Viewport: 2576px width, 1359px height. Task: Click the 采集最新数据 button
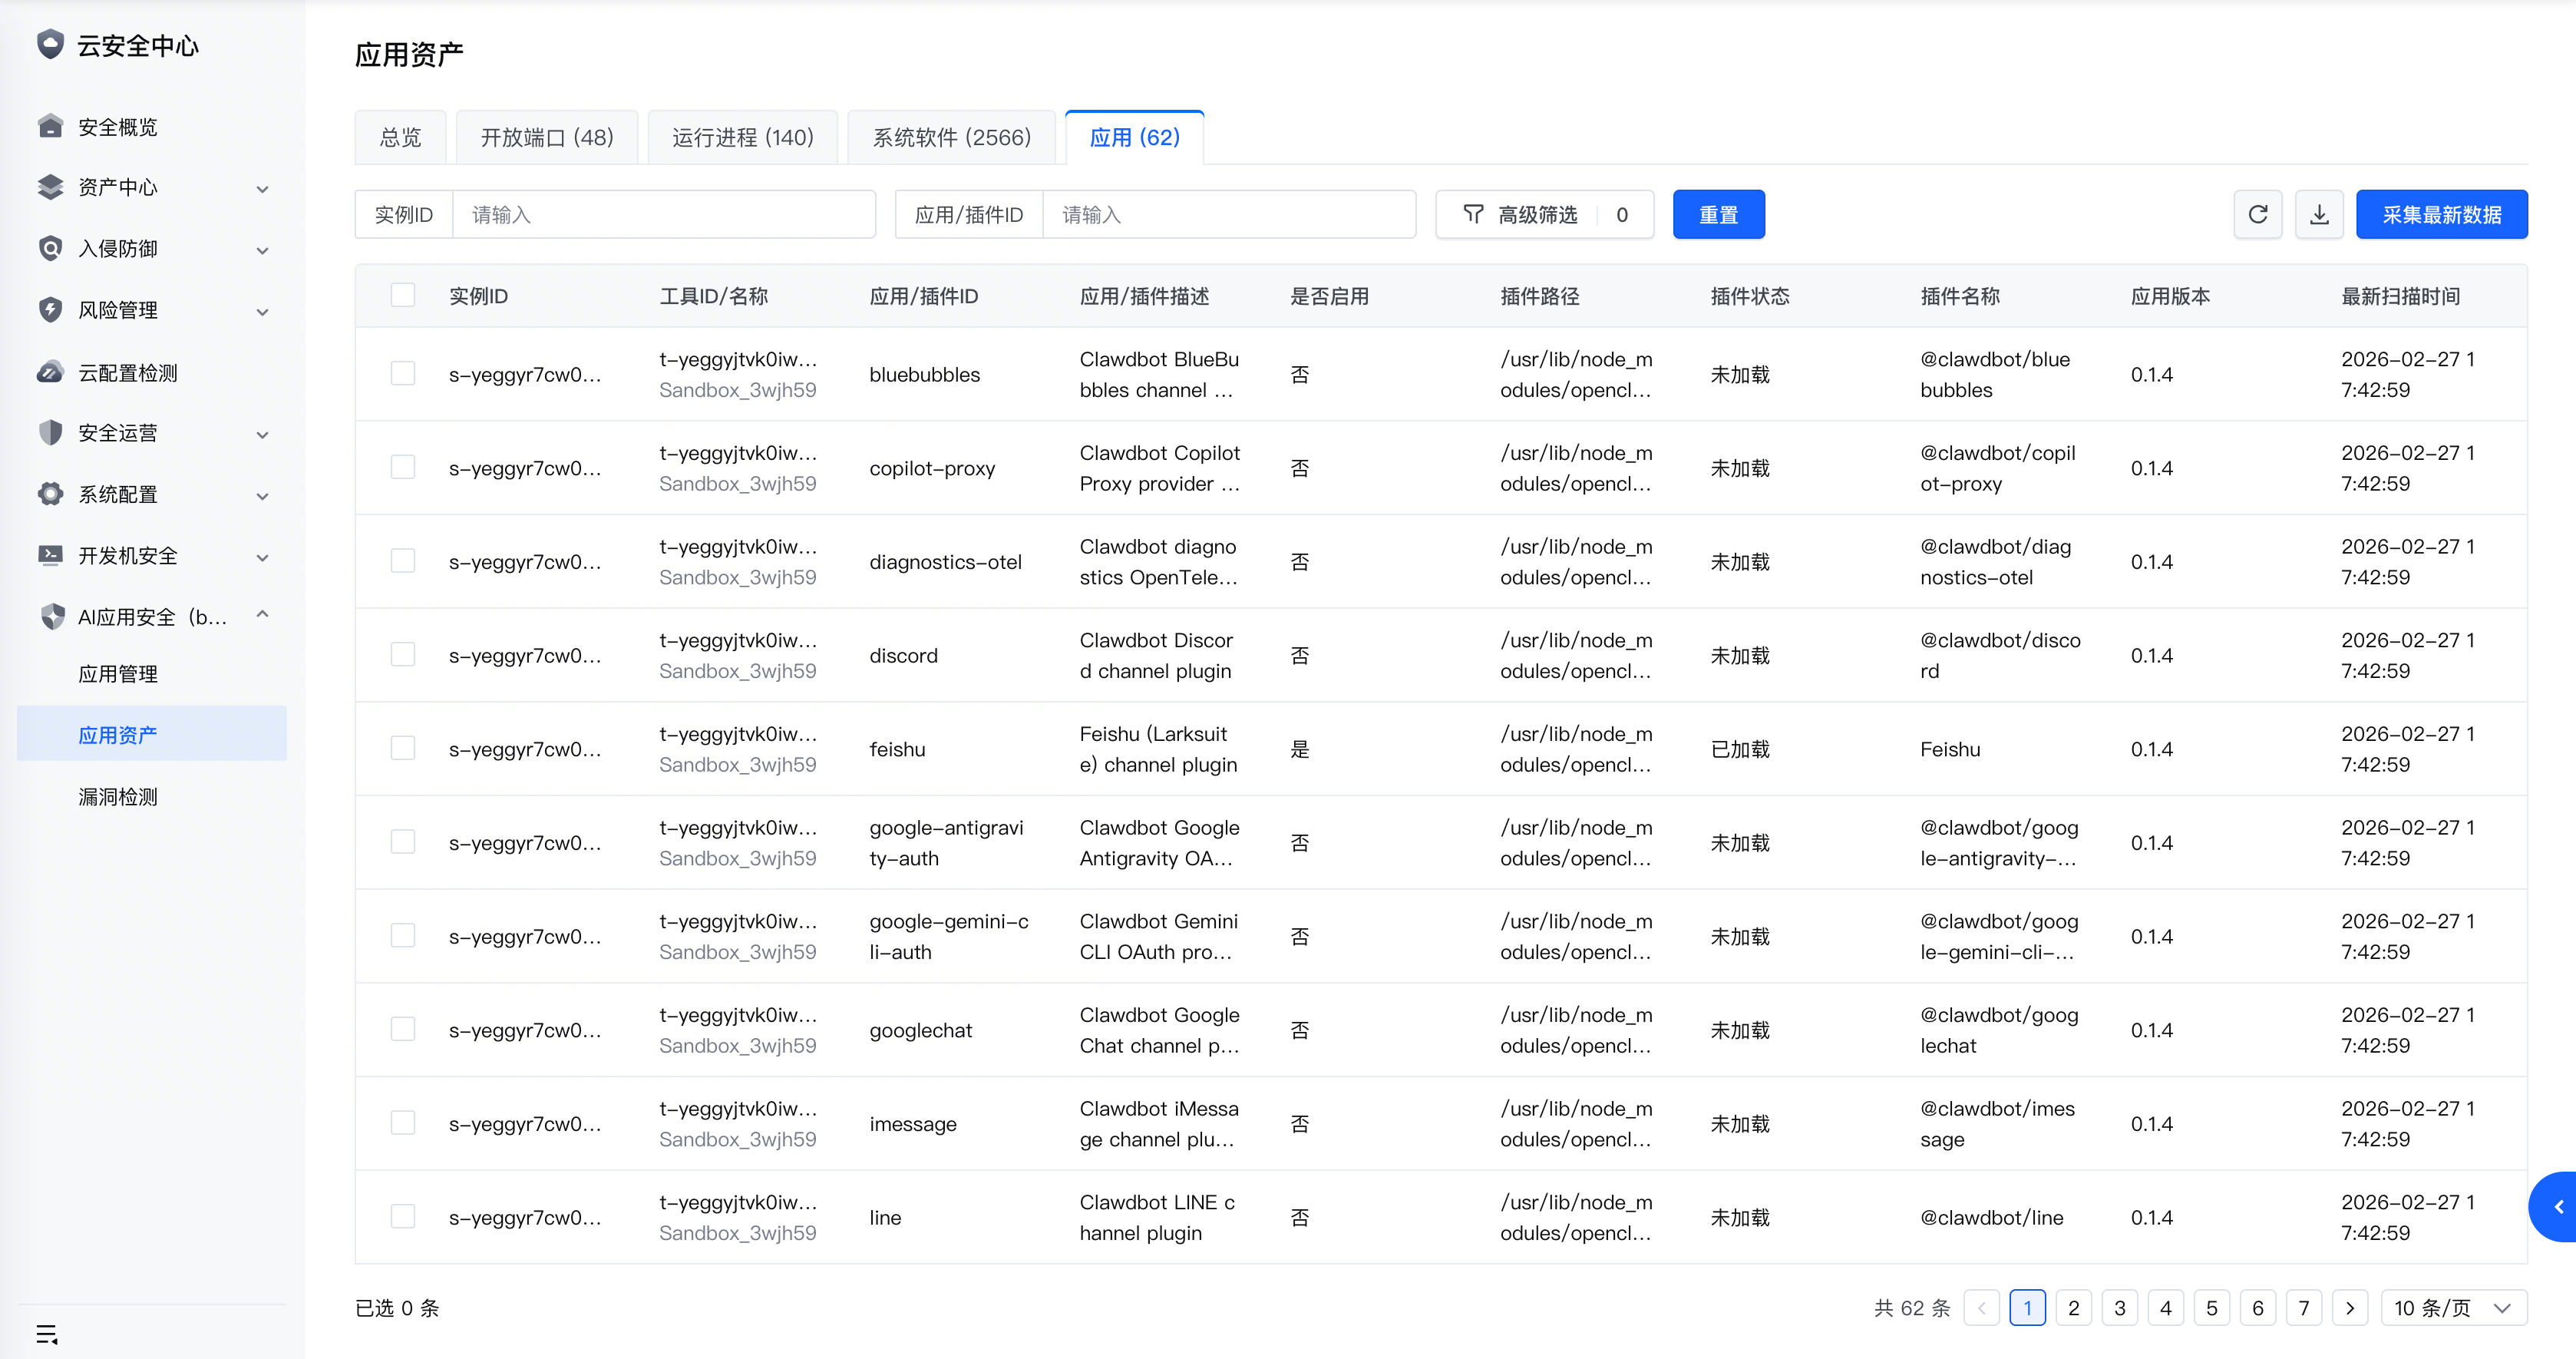pyautogui.click(x=2441, y=214)
